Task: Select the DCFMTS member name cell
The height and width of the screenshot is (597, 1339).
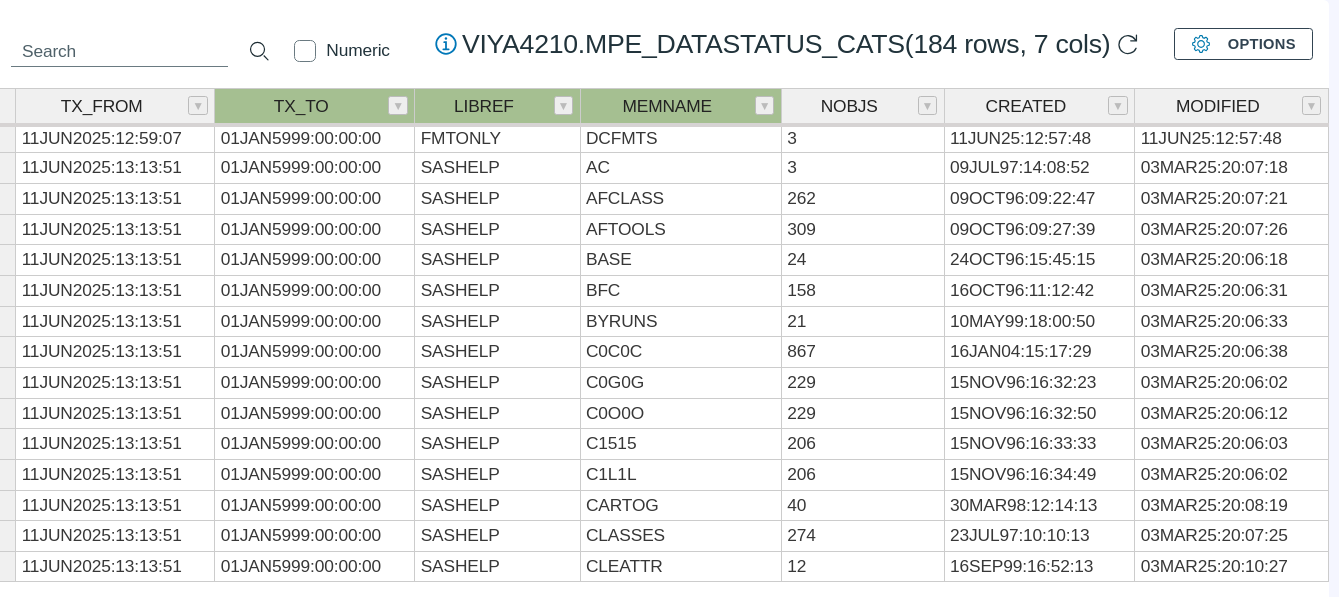Action: point(622,139)
